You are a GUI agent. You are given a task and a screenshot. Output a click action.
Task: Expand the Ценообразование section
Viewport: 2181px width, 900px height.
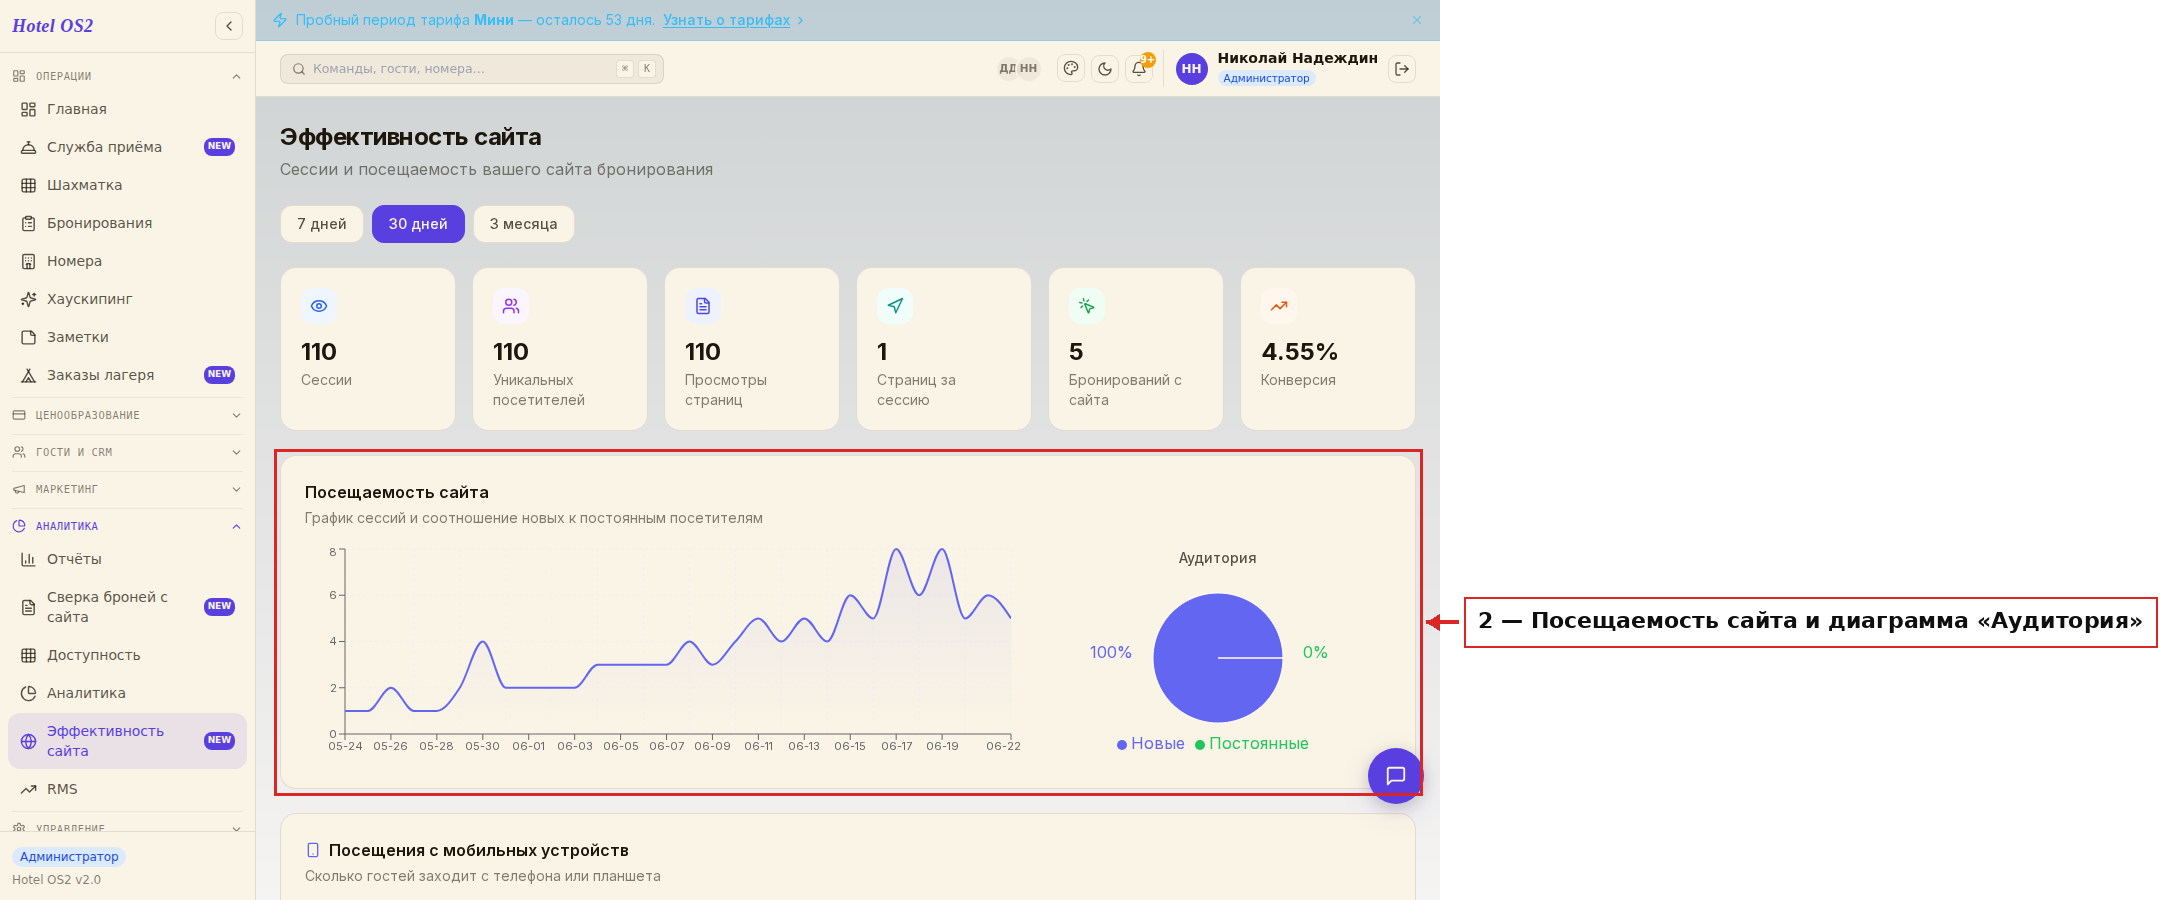pos(127,415)
